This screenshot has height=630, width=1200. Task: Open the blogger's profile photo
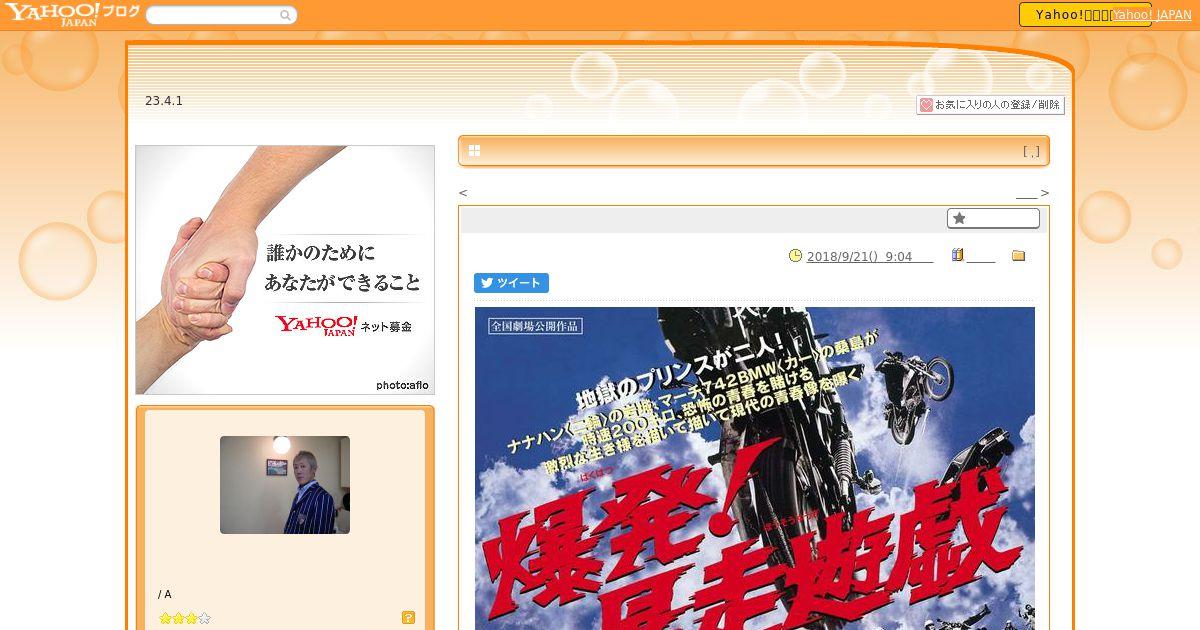[x=285, y=485]
